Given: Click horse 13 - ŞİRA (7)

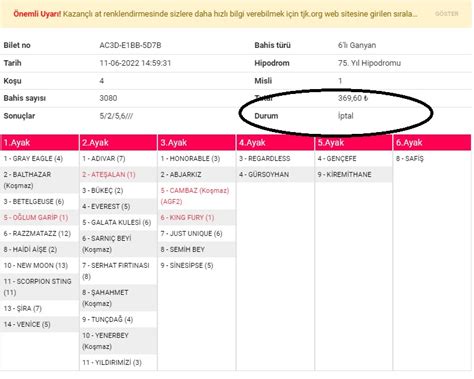Looking at the screenshot, I should (x=39, y=309).
